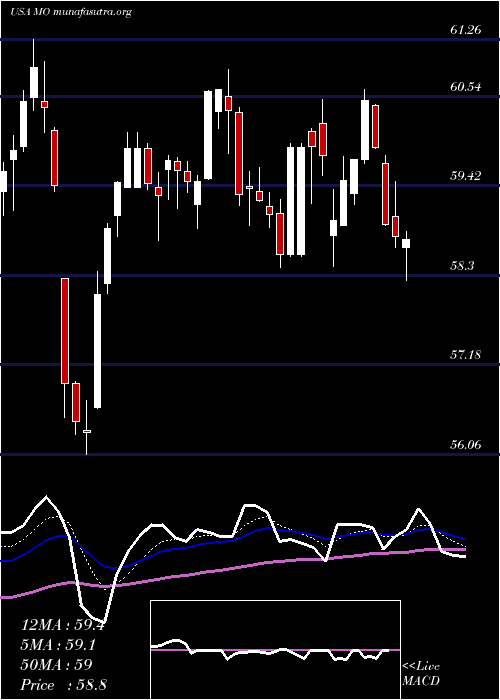The image size is (500, 700).
Task: Click the 58.3 price level label
Action: [x=462, y=266]
